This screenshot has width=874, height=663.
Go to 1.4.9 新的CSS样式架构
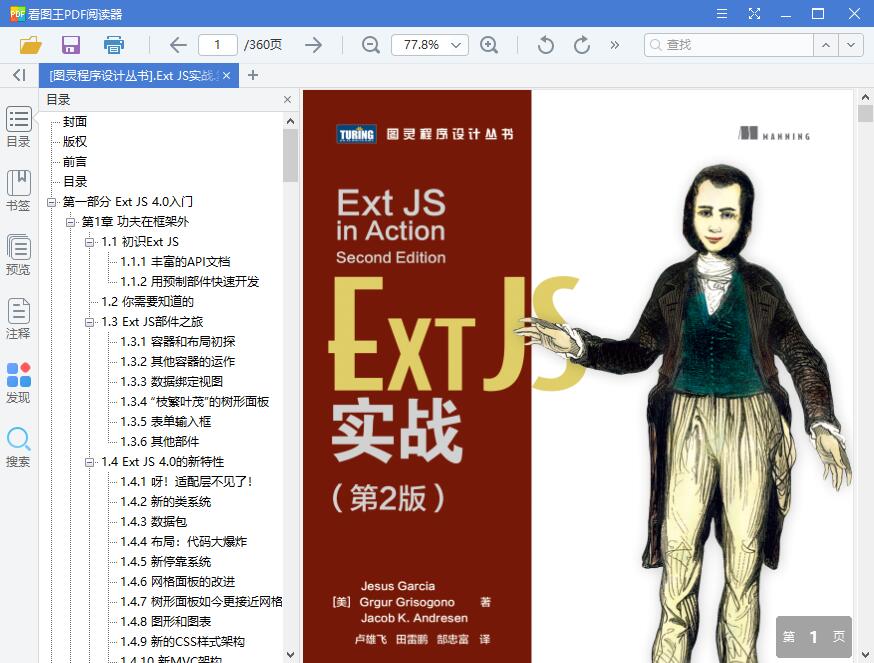point(182,642)
